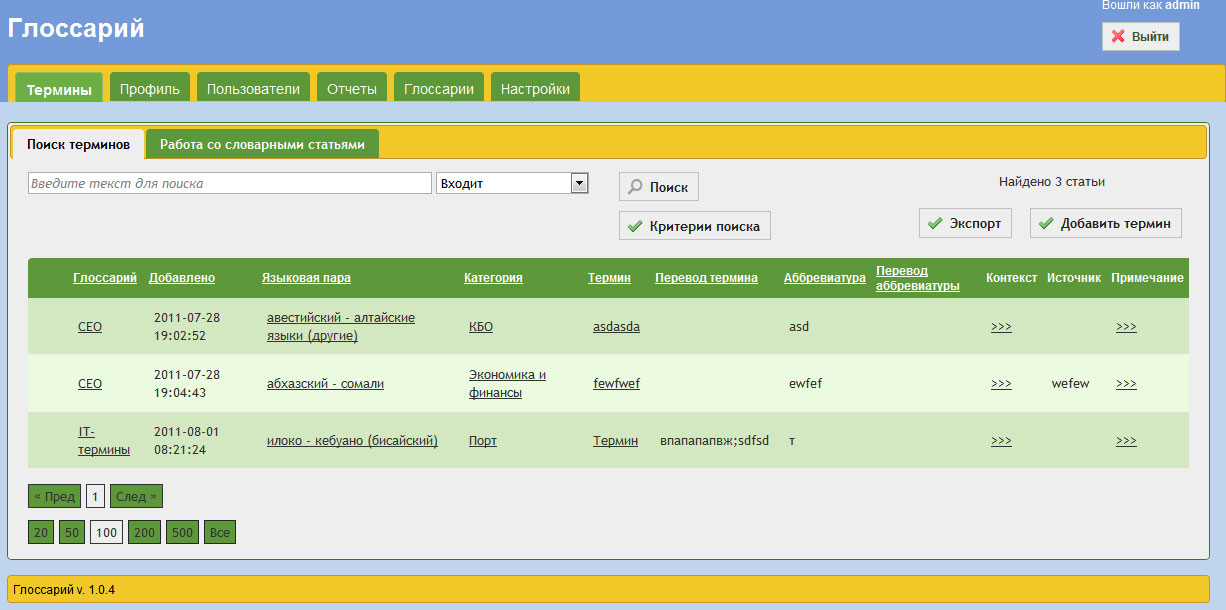Go to the Отчеты tab
The width and height of the screenshot is (1226, 610).
pos(352,89)
